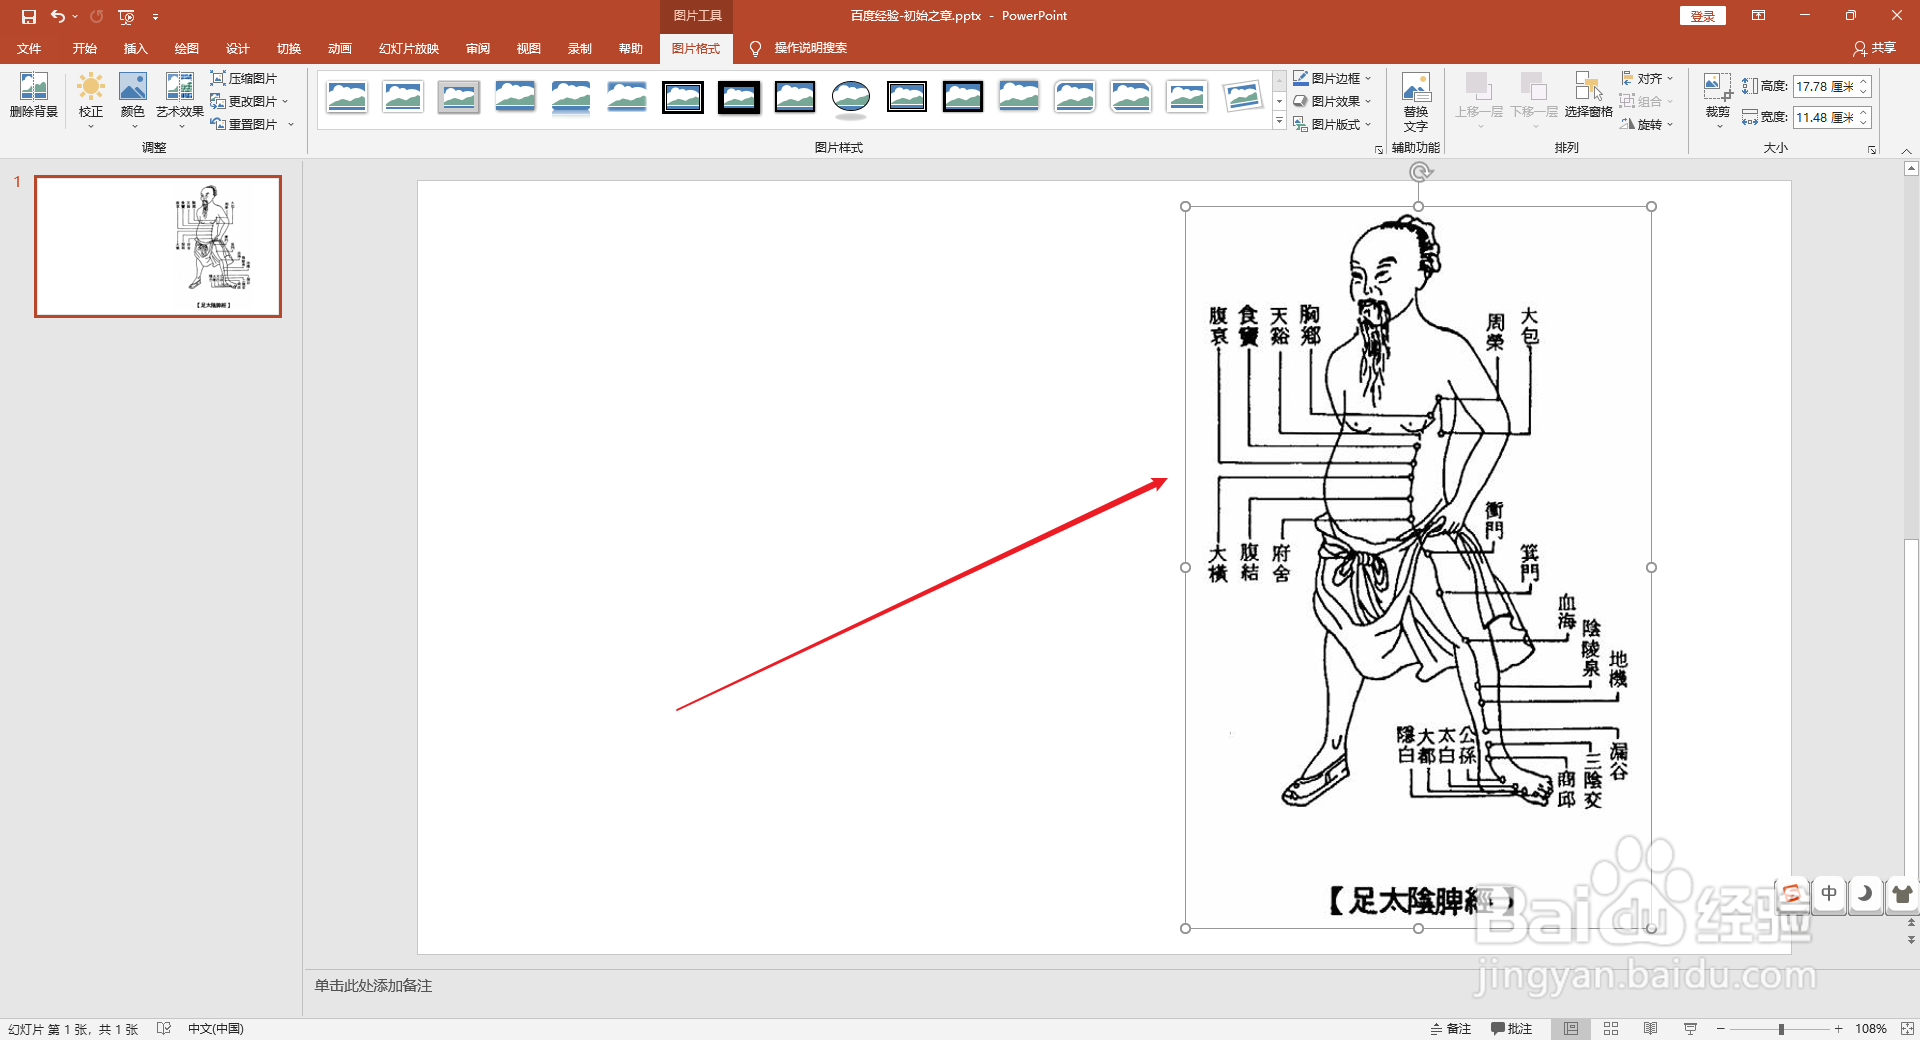Start Slide Show from status bar icon
This screenshot has width=1920, height=1040.
pos(1691,1028)
